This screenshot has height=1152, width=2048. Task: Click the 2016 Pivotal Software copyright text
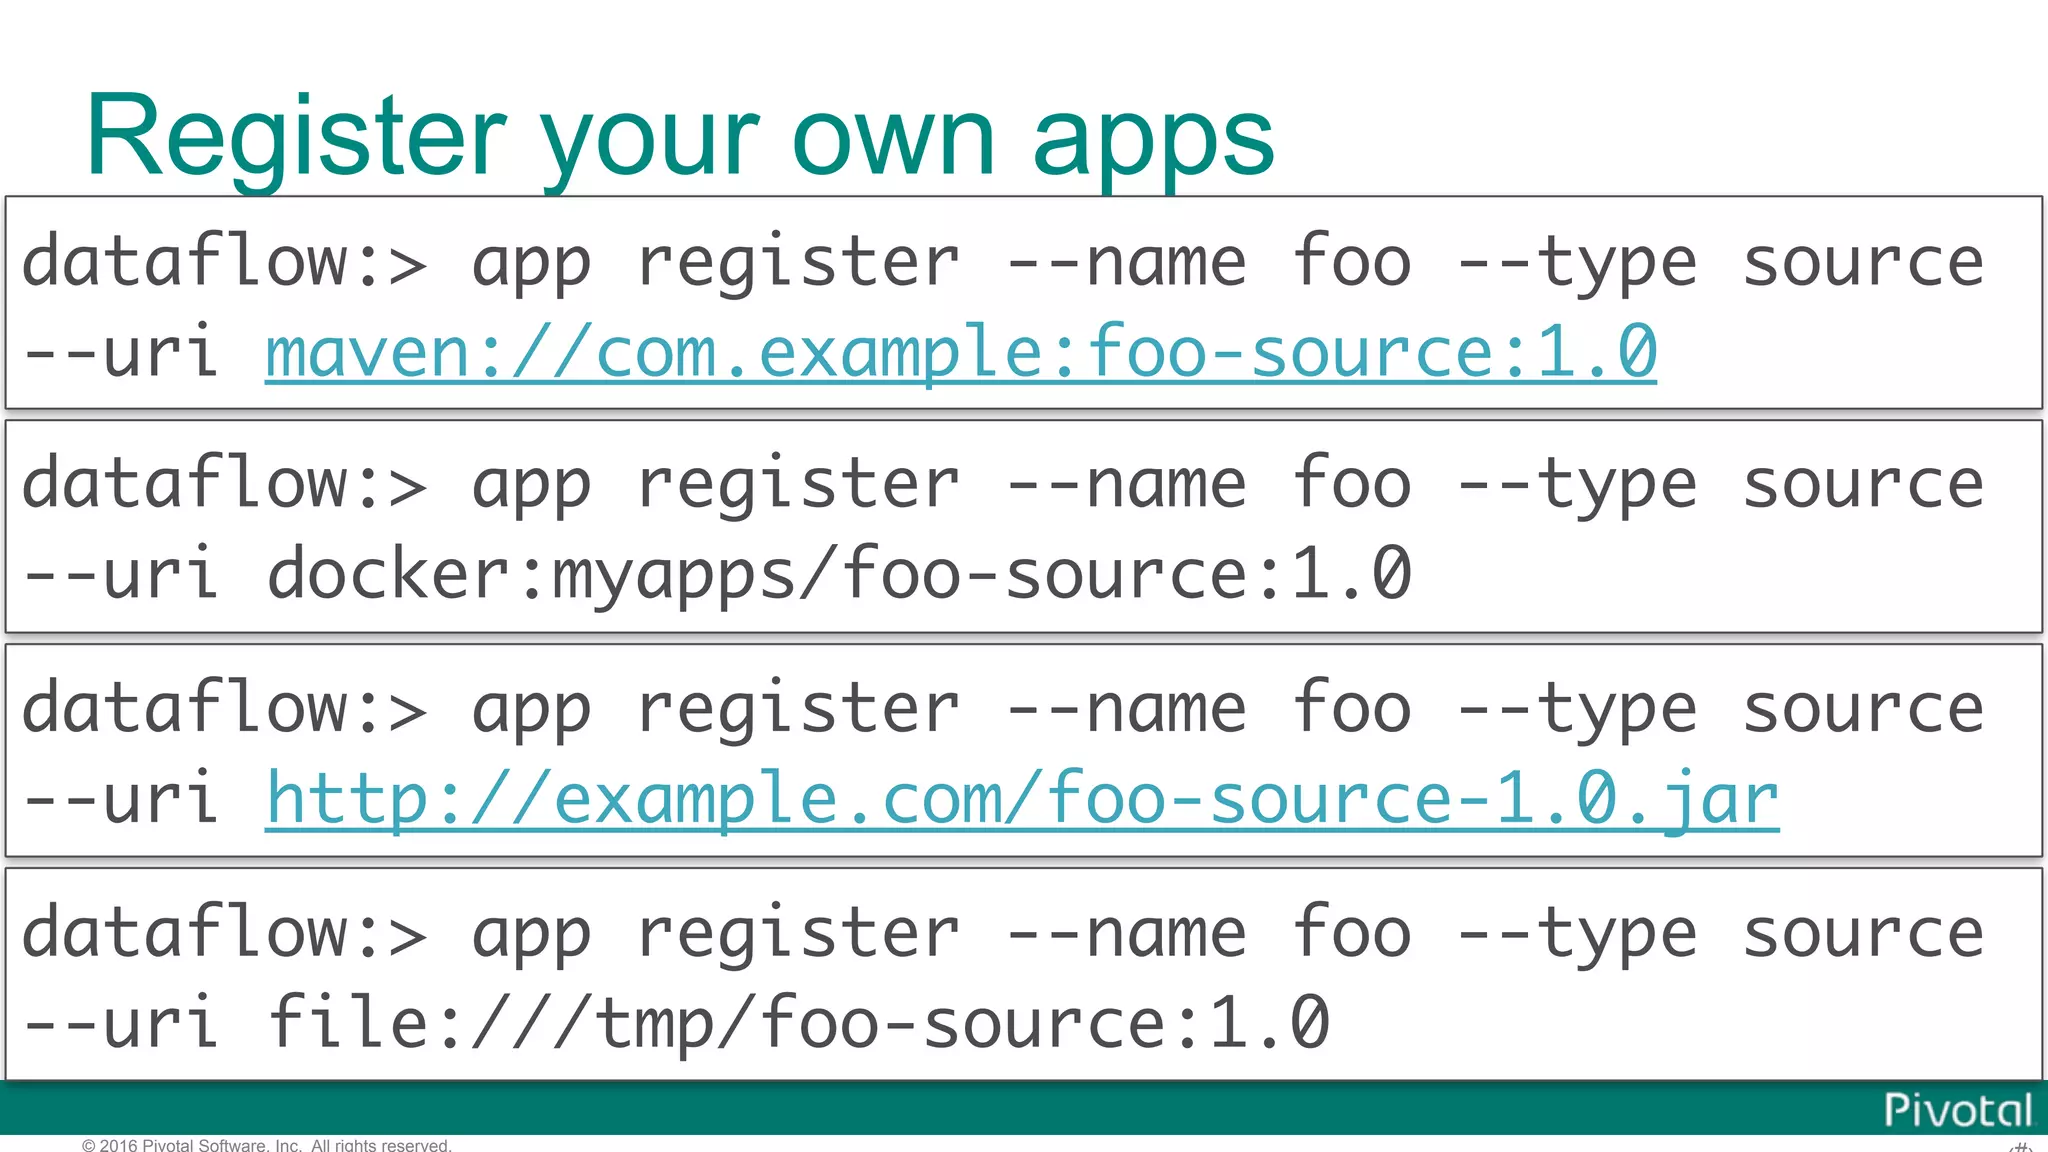(x=267, y=1145)
